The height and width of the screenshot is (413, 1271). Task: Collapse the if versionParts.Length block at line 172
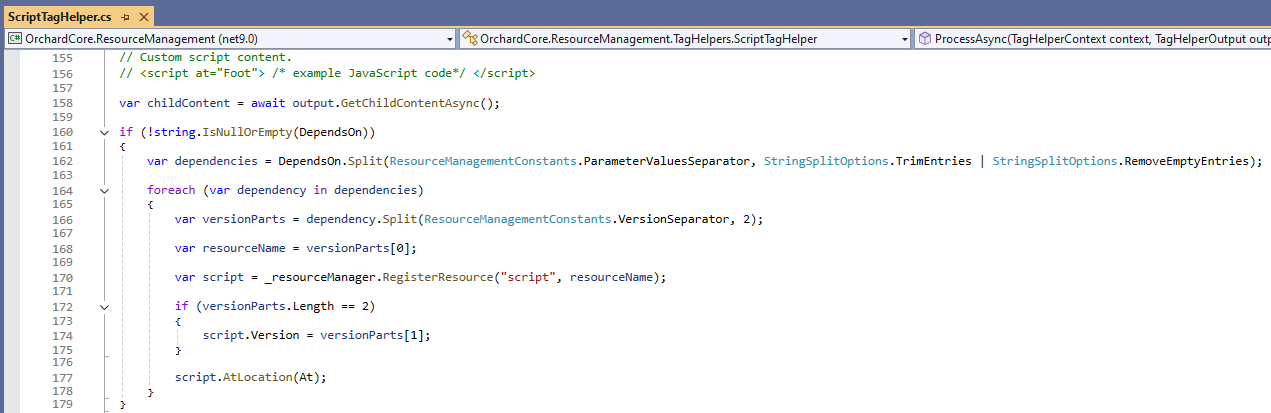[x=105, y=306]
